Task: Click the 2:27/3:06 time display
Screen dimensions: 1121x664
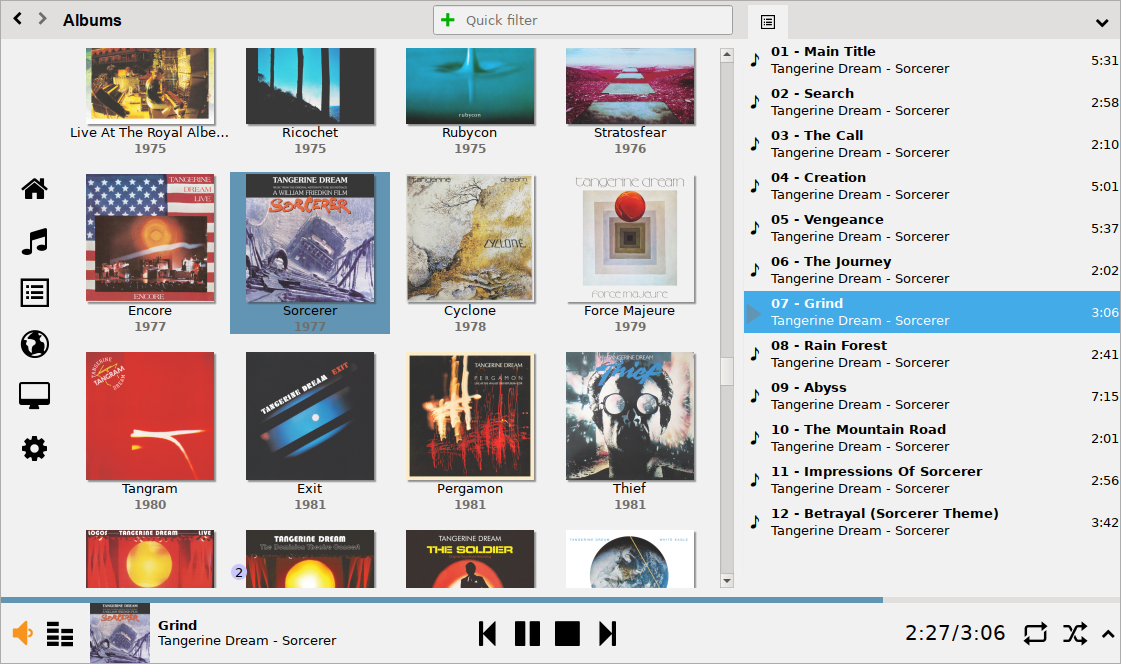Action: [955, 633]
